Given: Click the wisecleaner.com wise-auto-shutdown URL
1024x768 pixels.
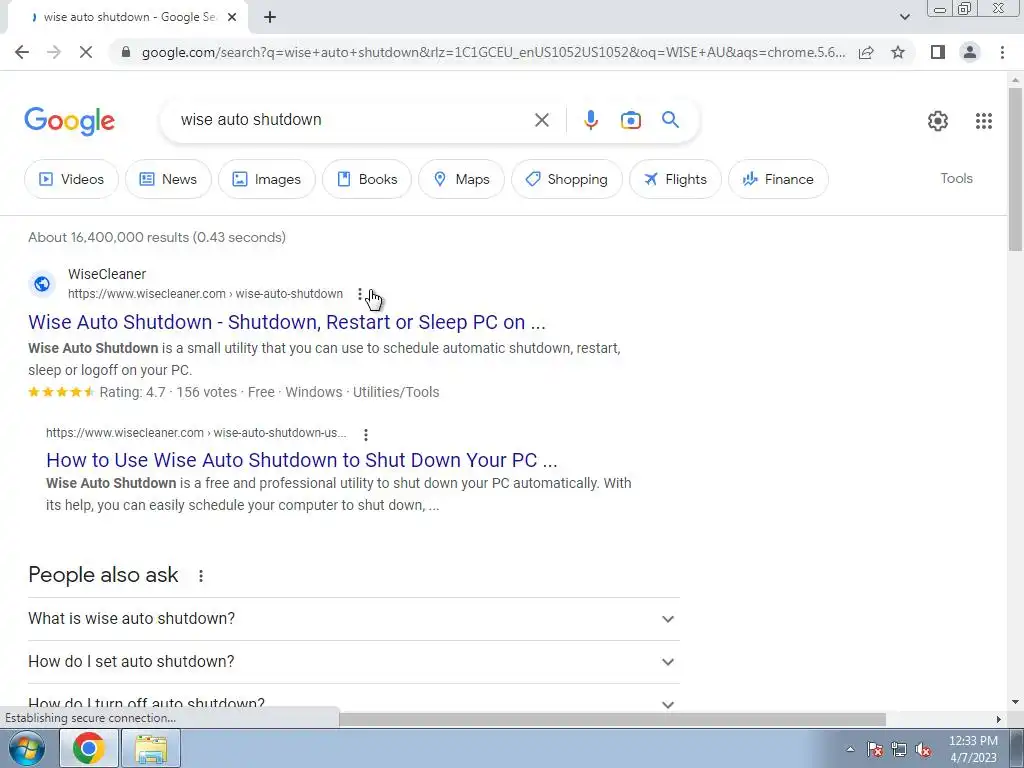Looking at the screenshot, I should pos(205,294).
